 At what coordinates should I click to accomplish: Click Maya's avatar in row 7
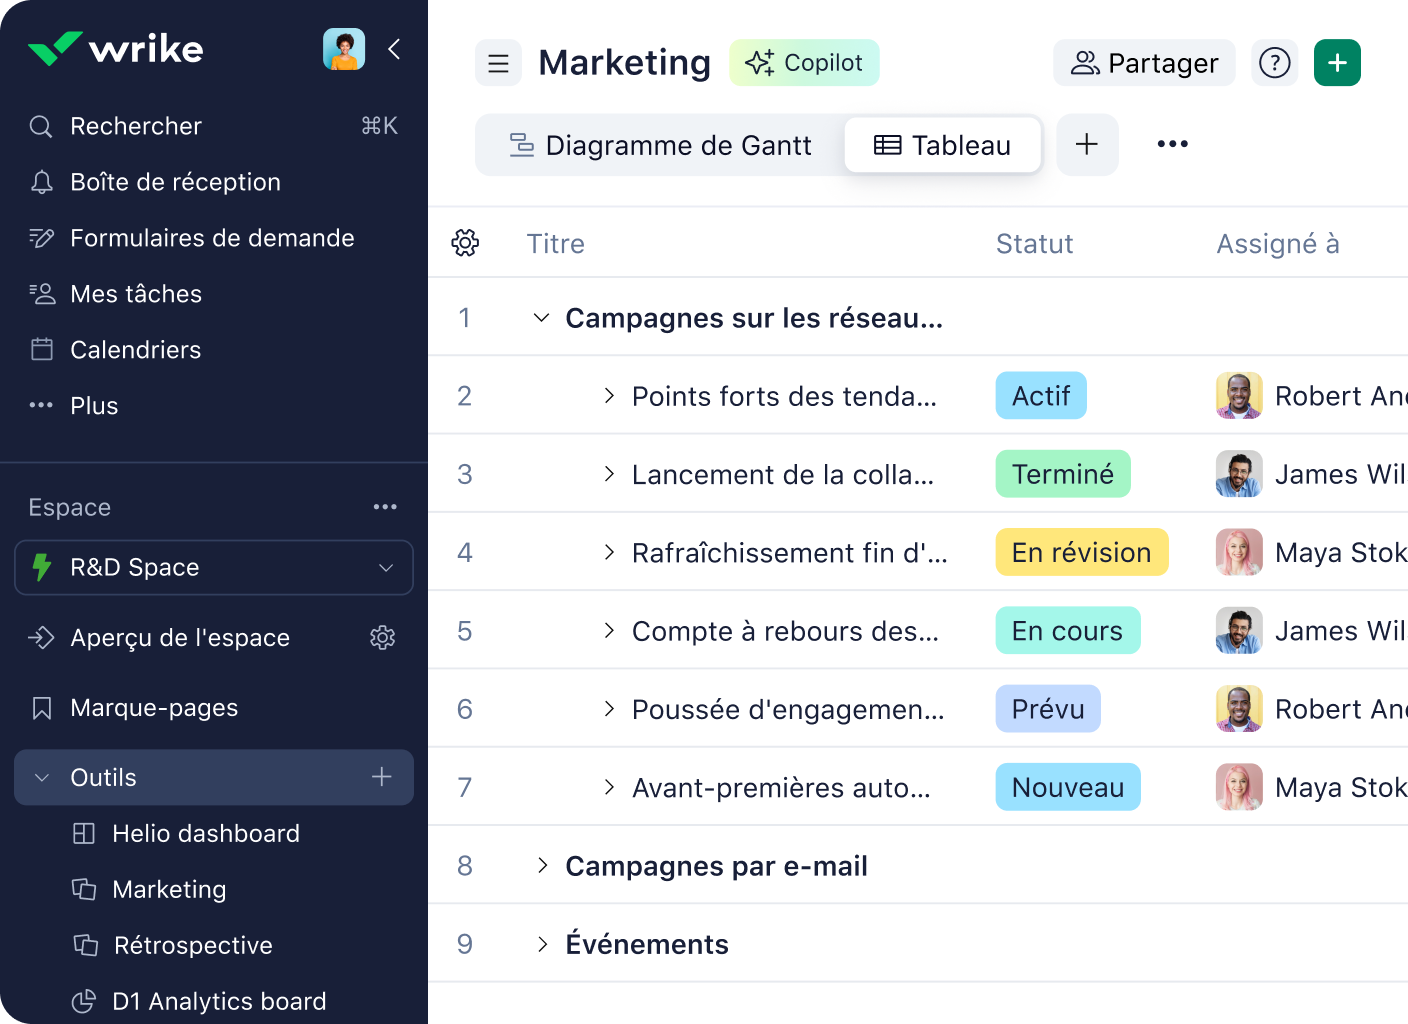pos(1239,787)
